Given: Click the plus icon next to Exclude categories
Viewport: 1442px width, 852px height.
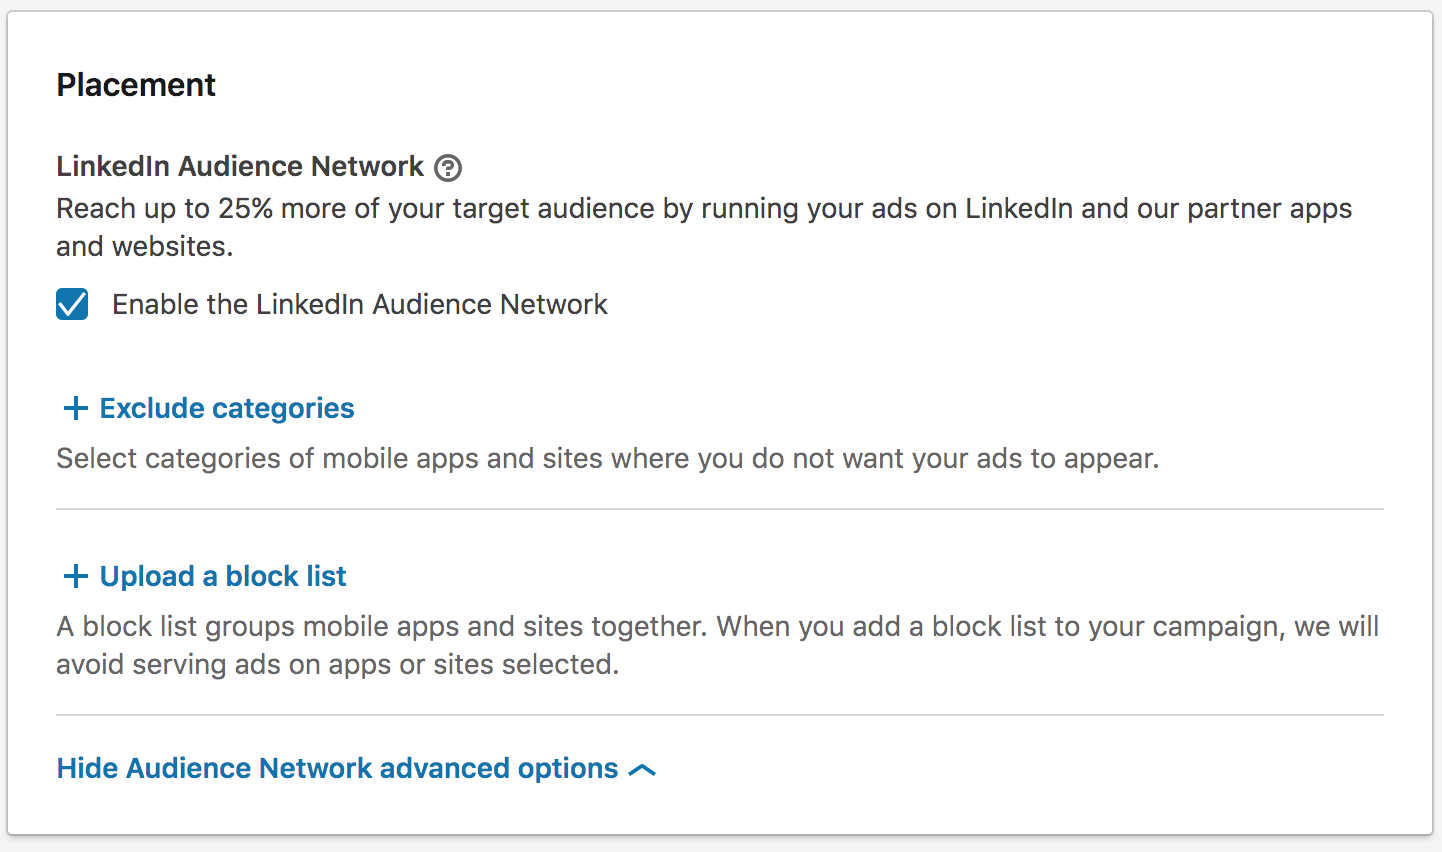Looking at the screenshot, I should tap(75, 408).
